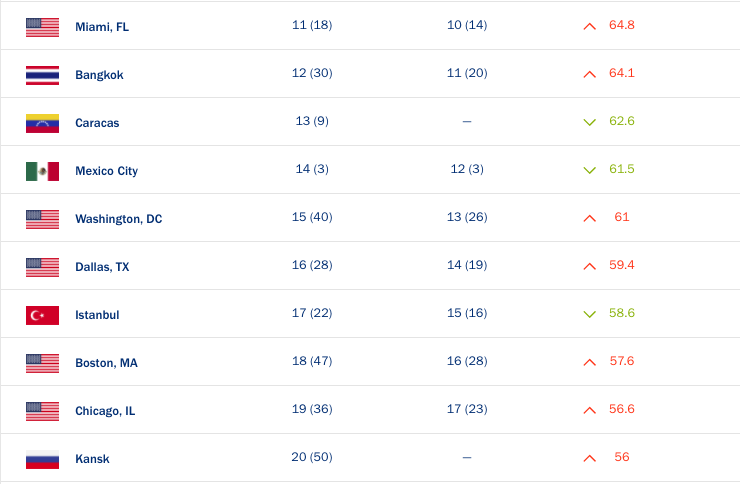This screenshot has width=740, height=484.
Task: Click the Thailand flag next to Bangkok
Action: point(42,75)
